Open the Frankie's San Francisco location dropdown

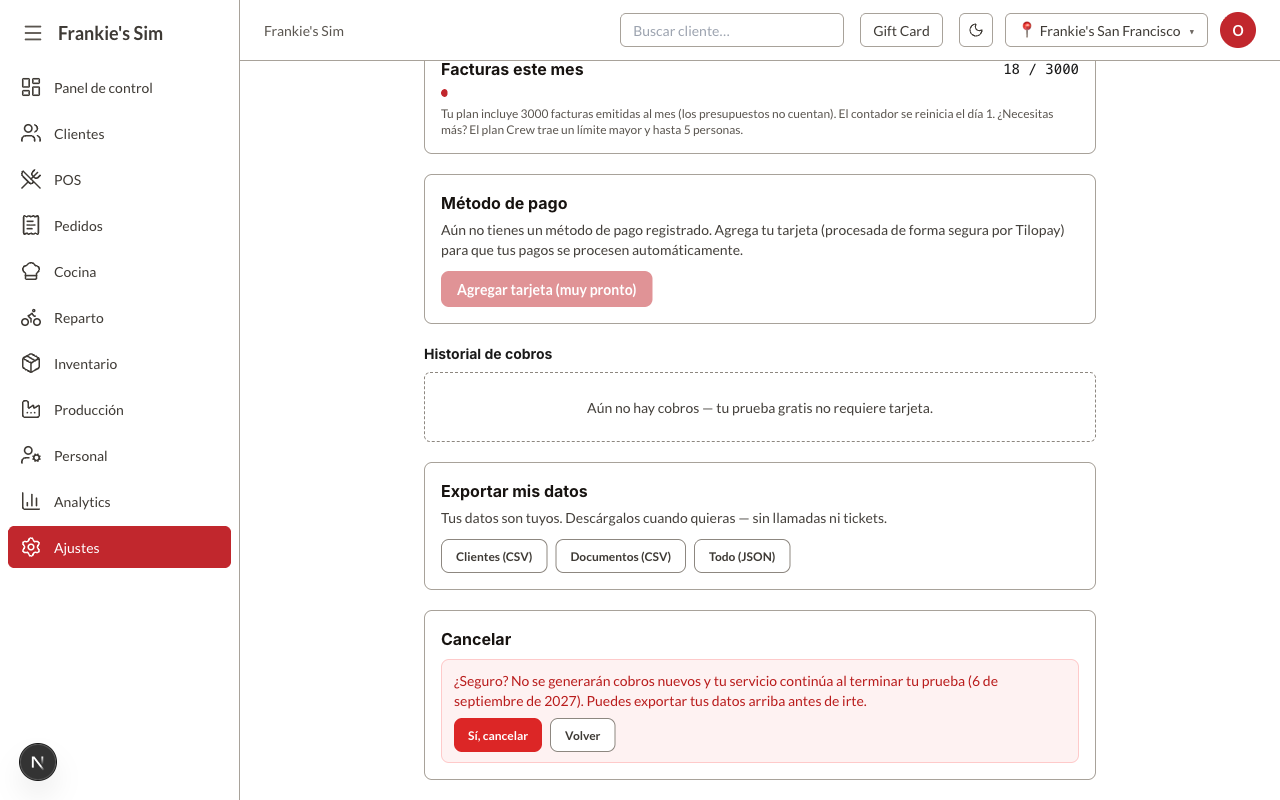coord(1106,30)
